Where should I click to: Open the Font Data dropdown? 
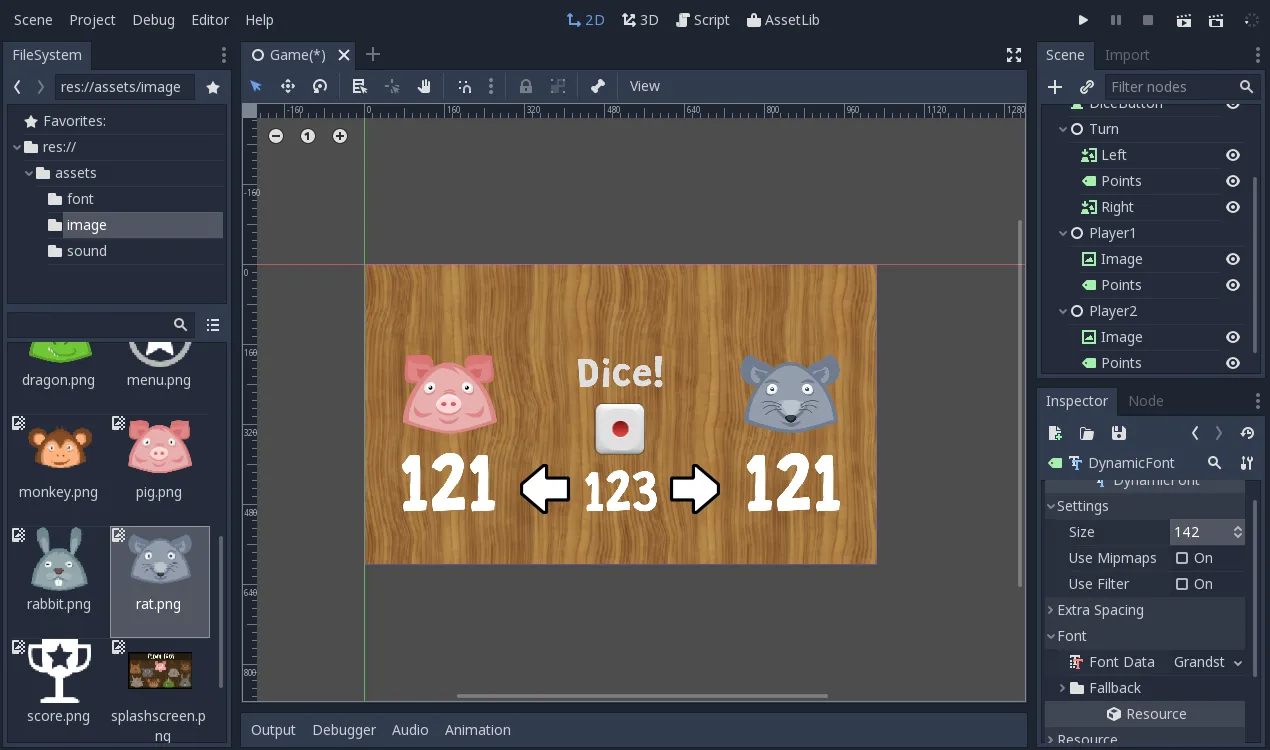coord(1207,662)
